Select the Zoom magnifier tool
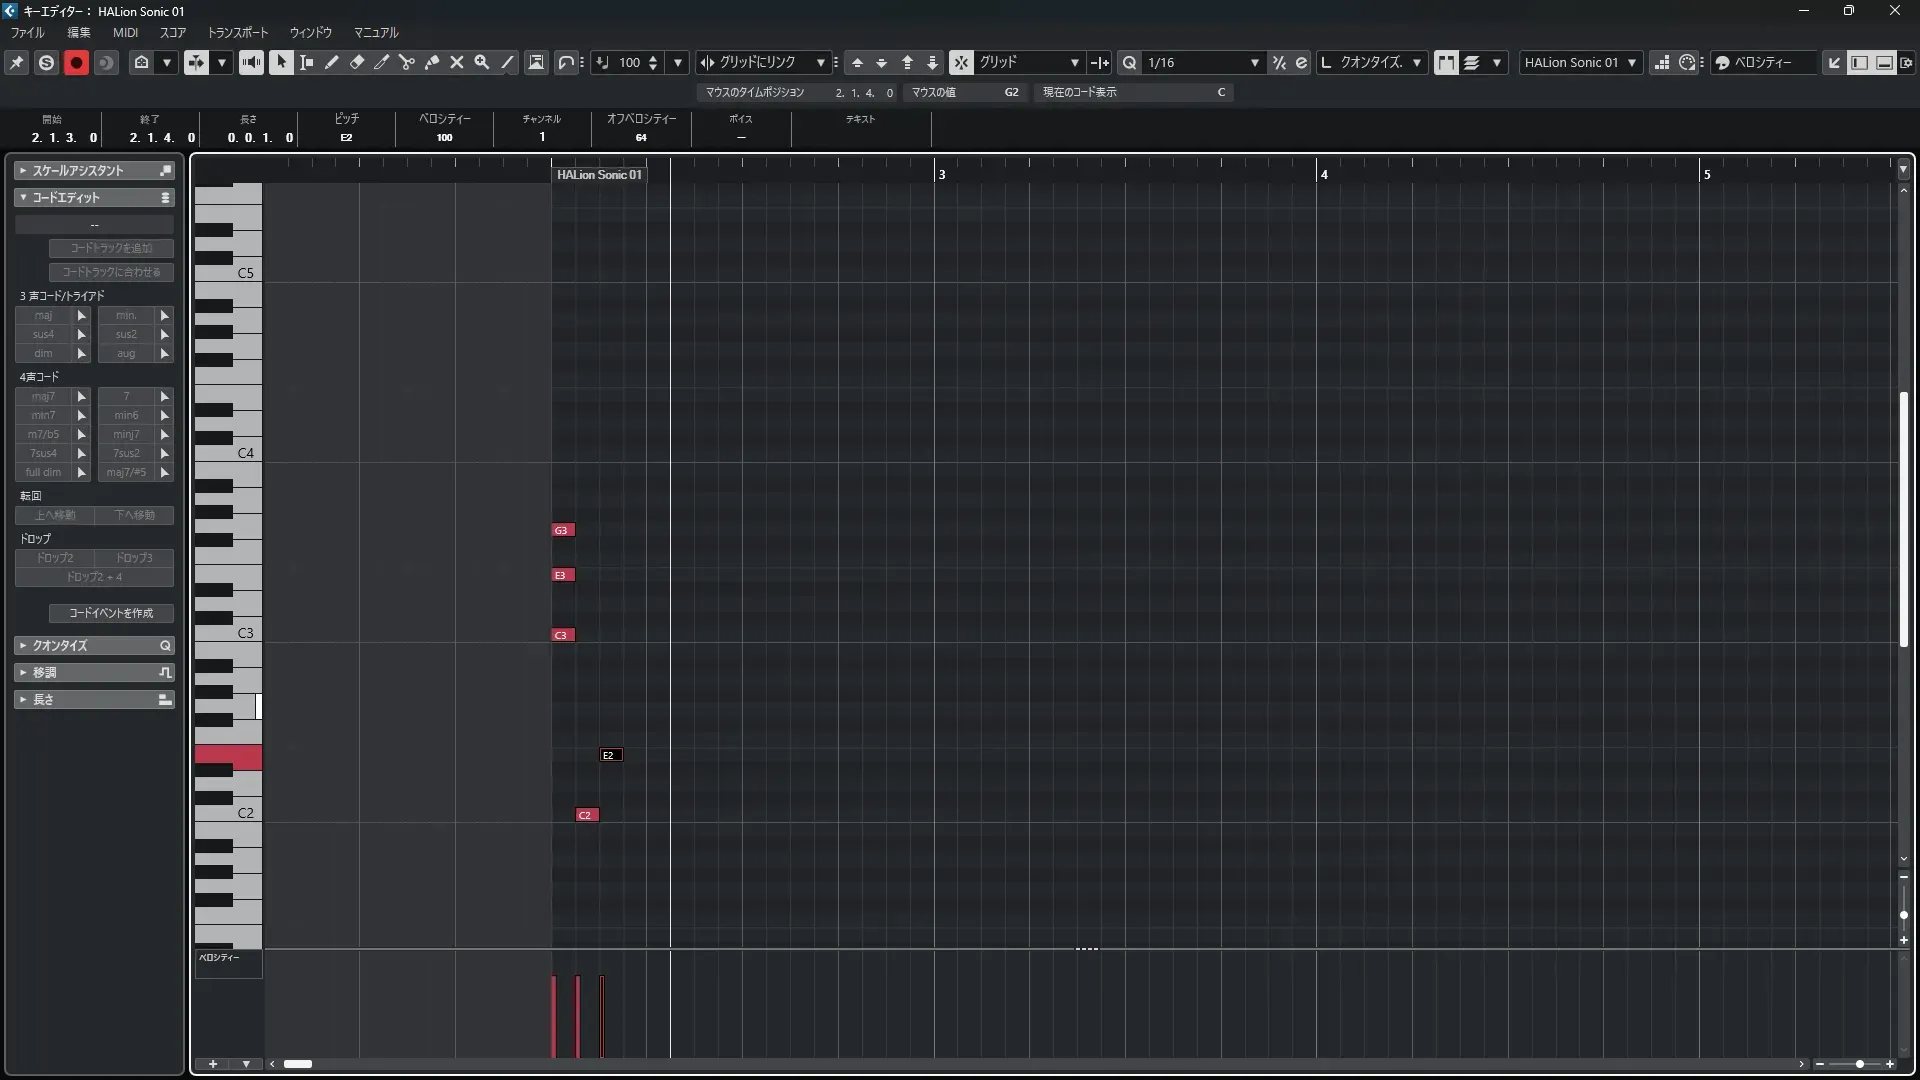This screenshot has height=1080, width=1920. pyautogui.click(x=482, y=62)
